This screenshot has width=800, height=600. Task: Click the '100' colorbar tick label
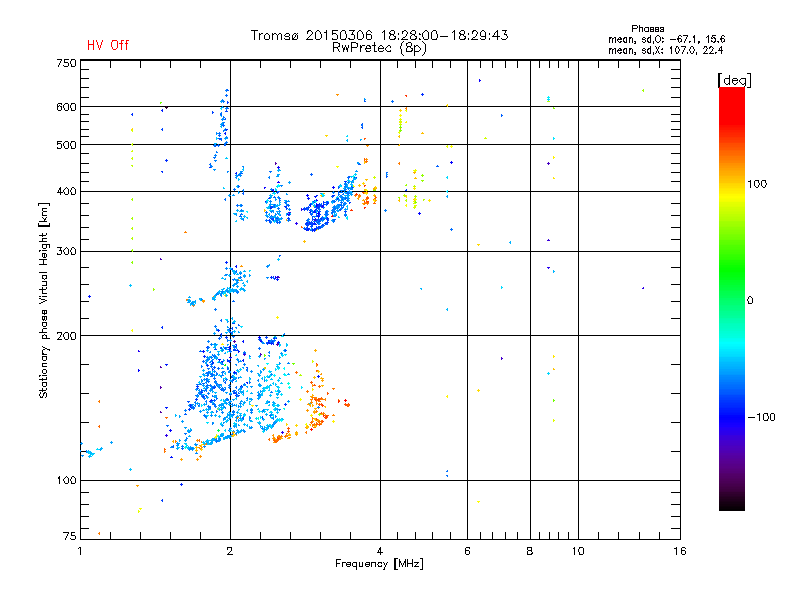pyautogui.click(x=757, y=184)
